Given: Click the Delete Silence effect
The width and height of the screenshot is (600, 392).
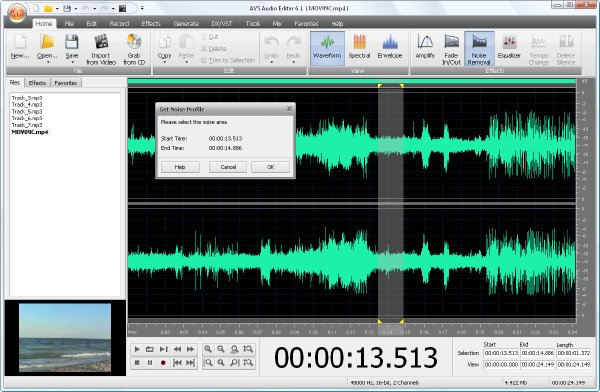Looking at the screenshot, I should pos(566,49).
